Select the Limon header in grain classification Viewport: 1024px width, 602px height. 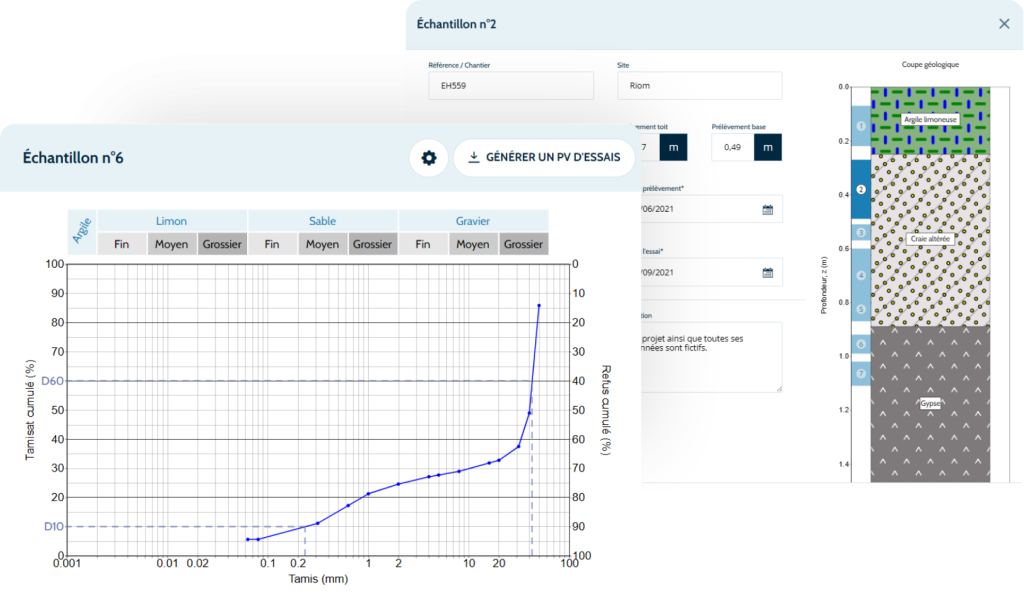coord(172,220)
